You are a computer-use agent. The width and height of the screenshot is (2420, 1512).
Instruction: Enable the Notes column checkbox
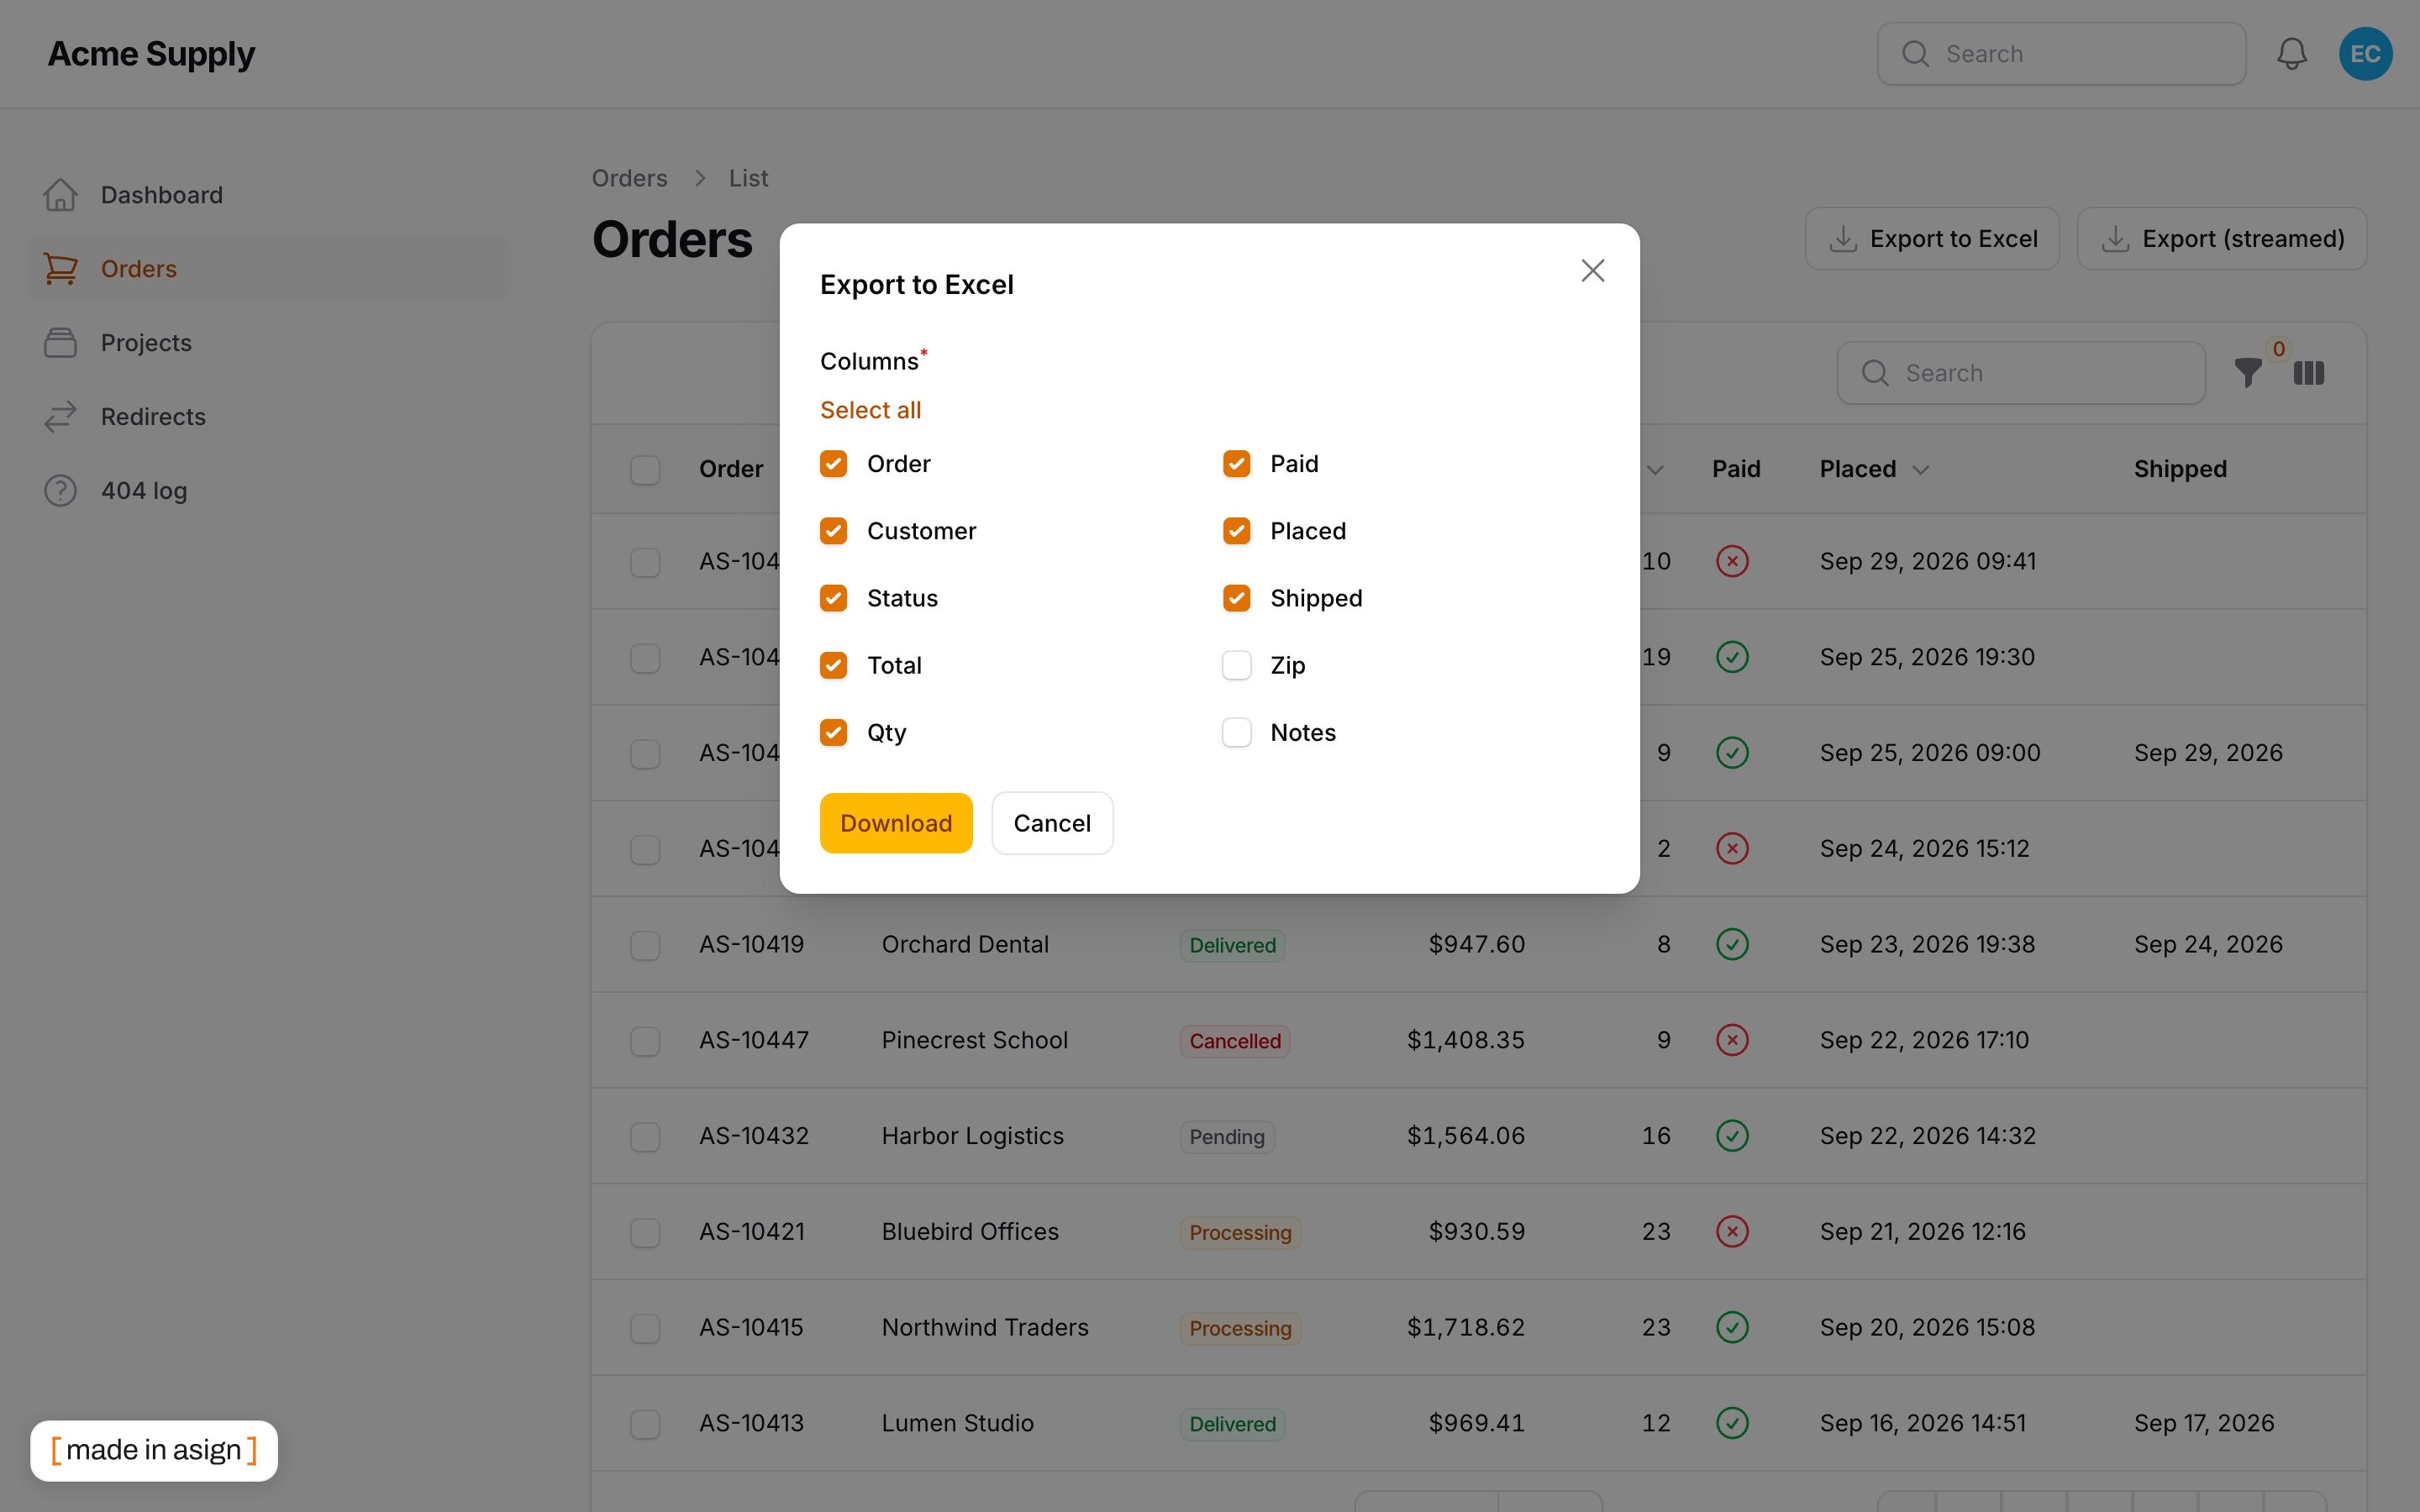click(1236, 733)
